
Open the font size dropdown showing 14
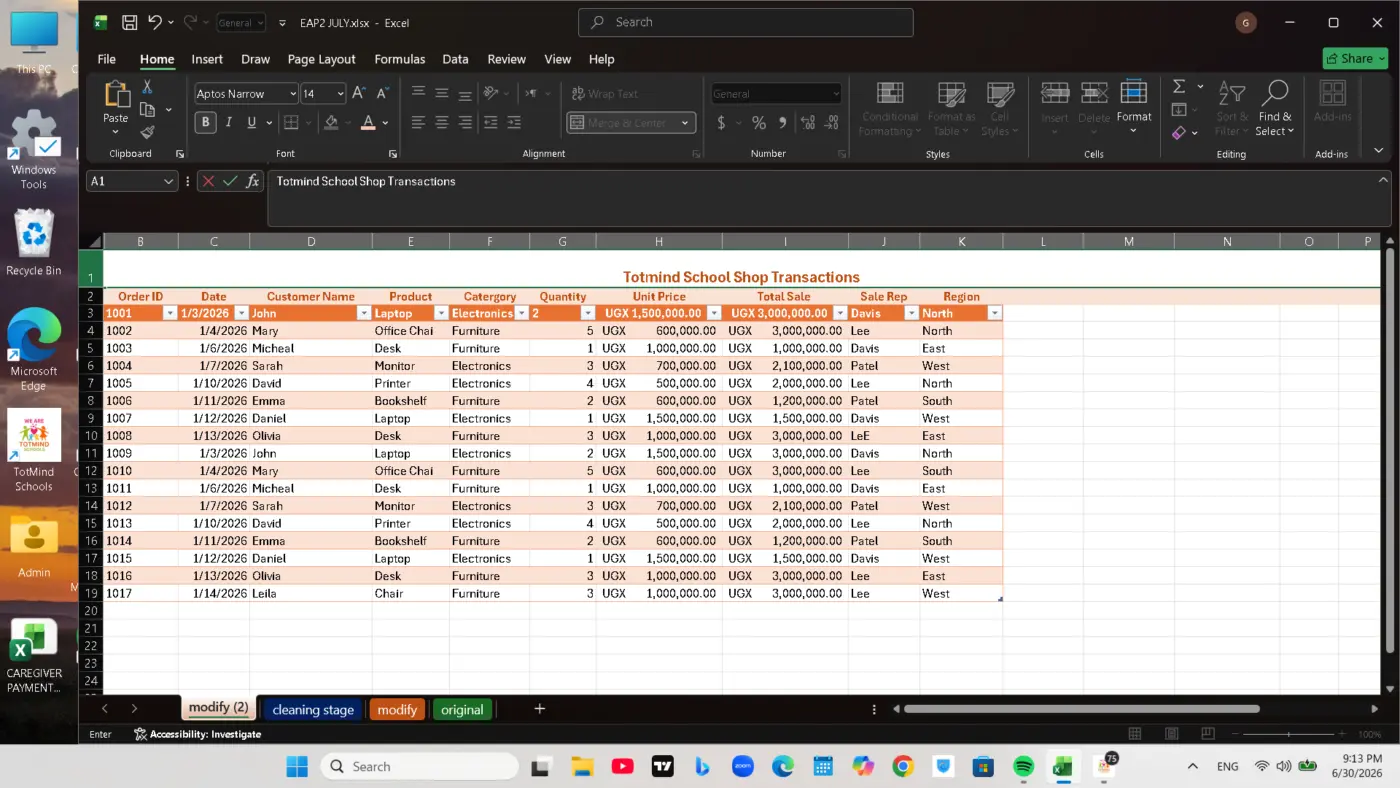pos(340,93)
